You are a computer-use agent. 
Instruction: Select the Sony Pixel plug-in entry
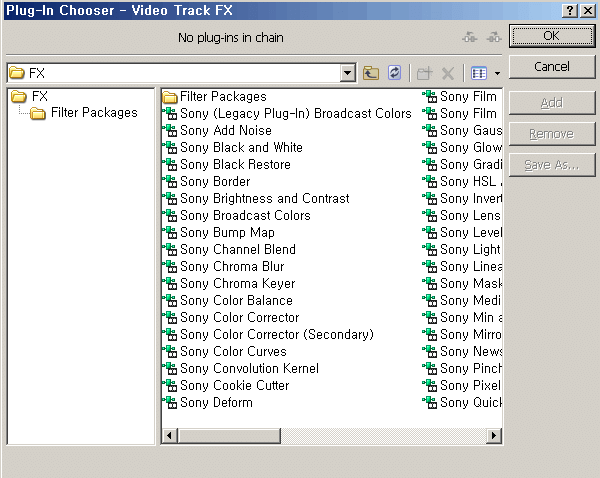pos(462,385)
